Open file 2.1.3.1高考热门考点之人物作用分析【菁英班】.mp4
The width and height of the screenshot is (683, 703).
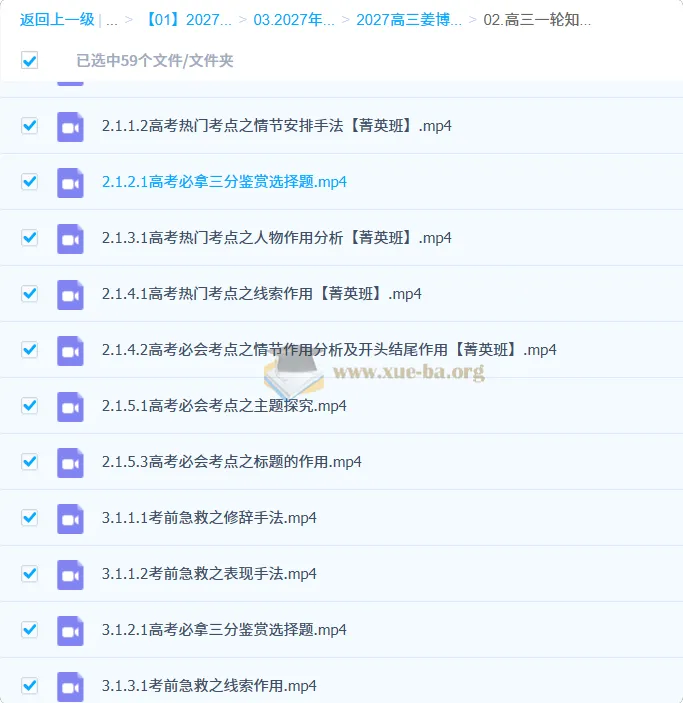(x=276, y=238)
